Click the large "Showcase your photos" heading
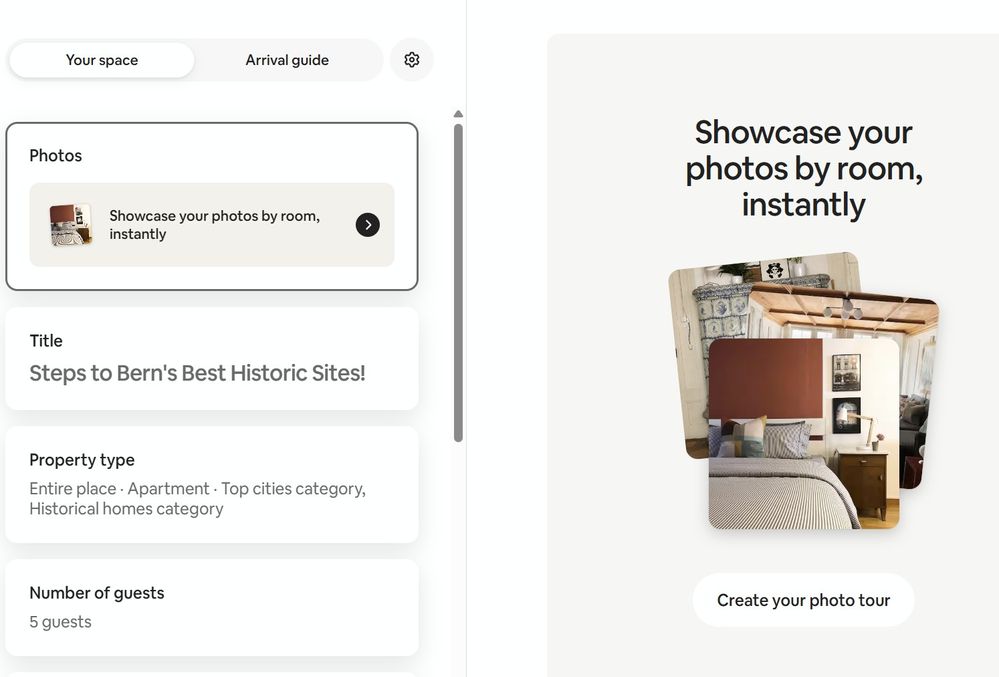The height and width of the screenshot is (677, 999). (803, 168)
